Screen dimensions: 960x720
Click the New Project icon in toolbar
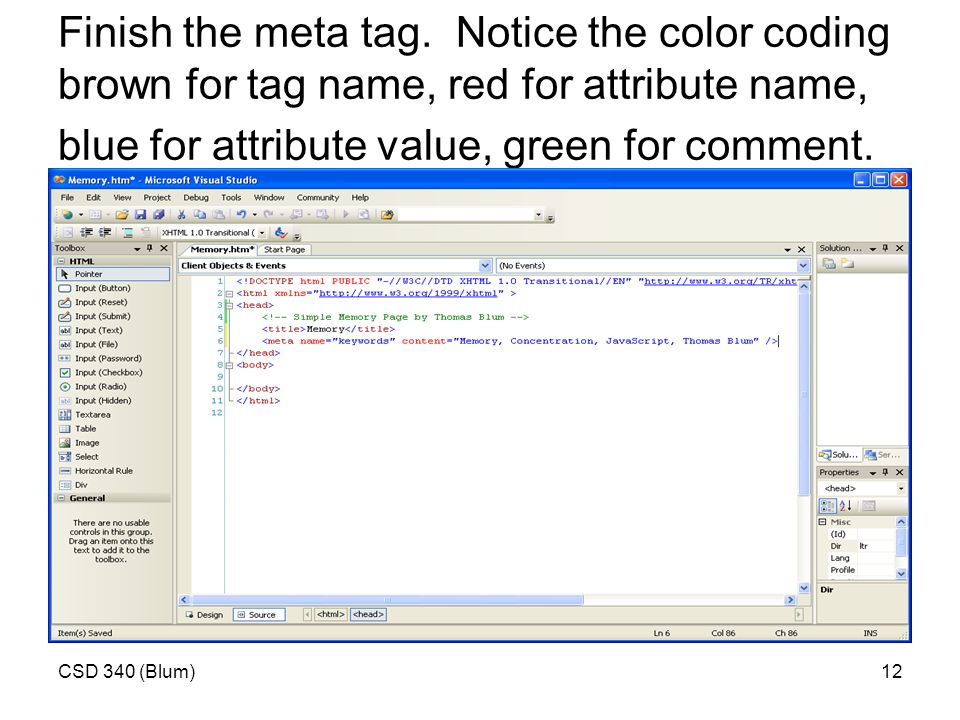[x=67, y=215]
